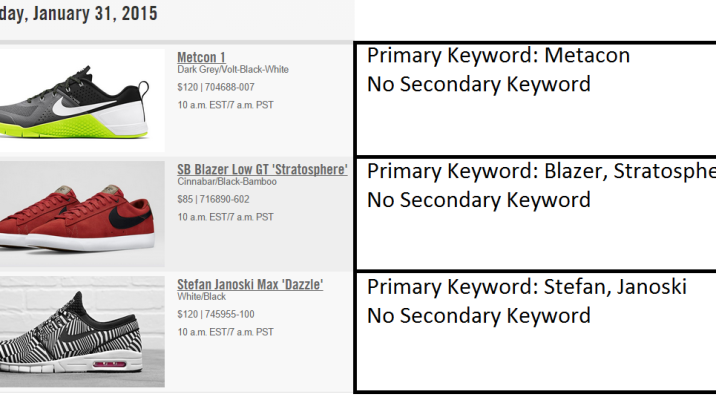
Task: Open the Stefan Janoski Max 'Dazzle' link
Action: pos(250,285)
